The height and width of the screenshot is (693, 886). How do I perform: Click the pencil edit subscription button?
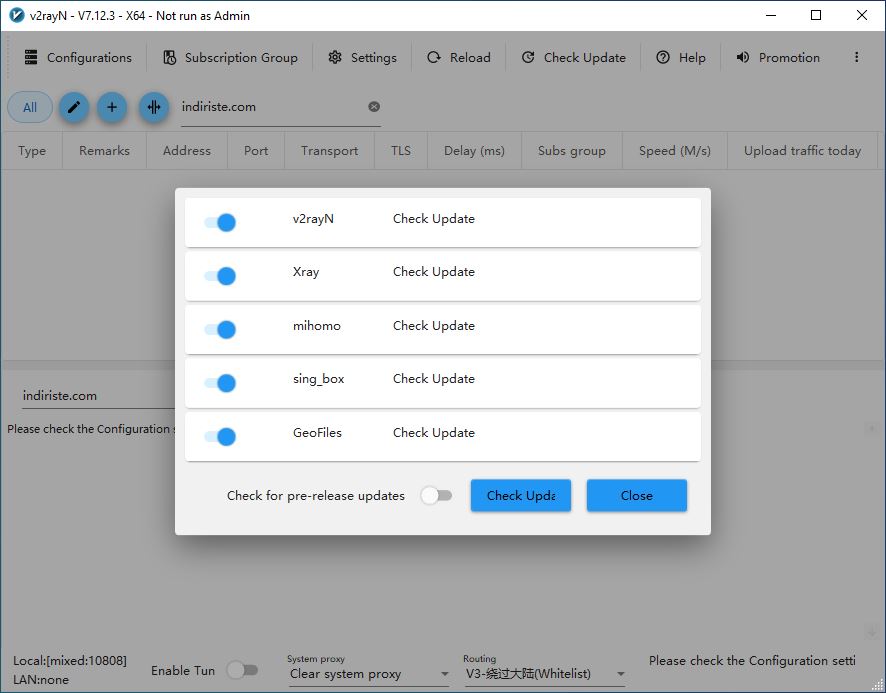point(74,107)
